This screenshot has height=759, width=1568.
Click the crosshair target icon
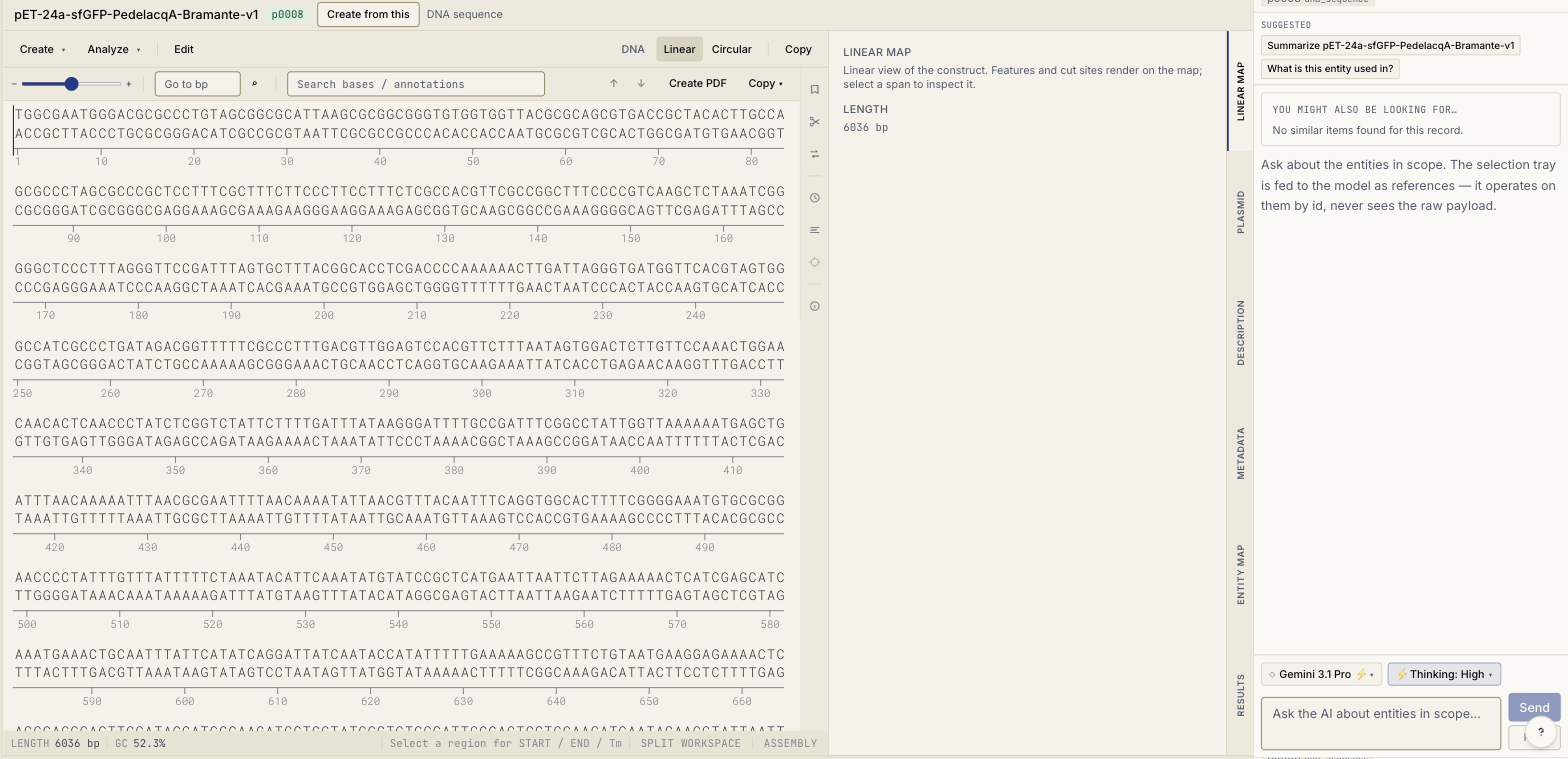pyautogui.click(x=814, y=262)
